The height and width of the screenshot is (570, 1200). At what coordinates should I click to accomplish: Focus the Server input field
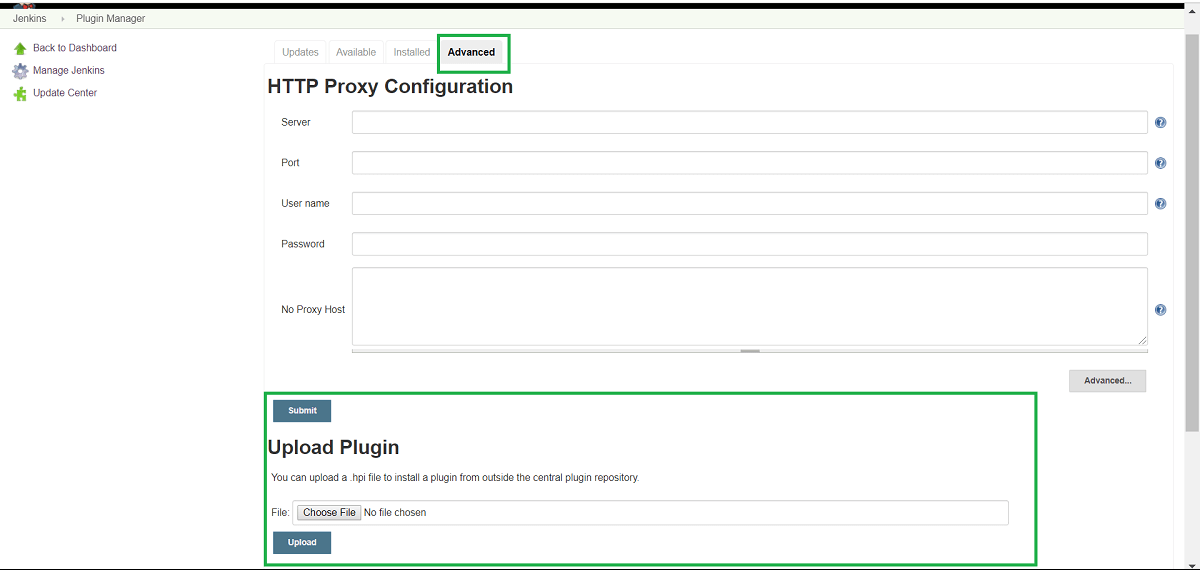749,122
